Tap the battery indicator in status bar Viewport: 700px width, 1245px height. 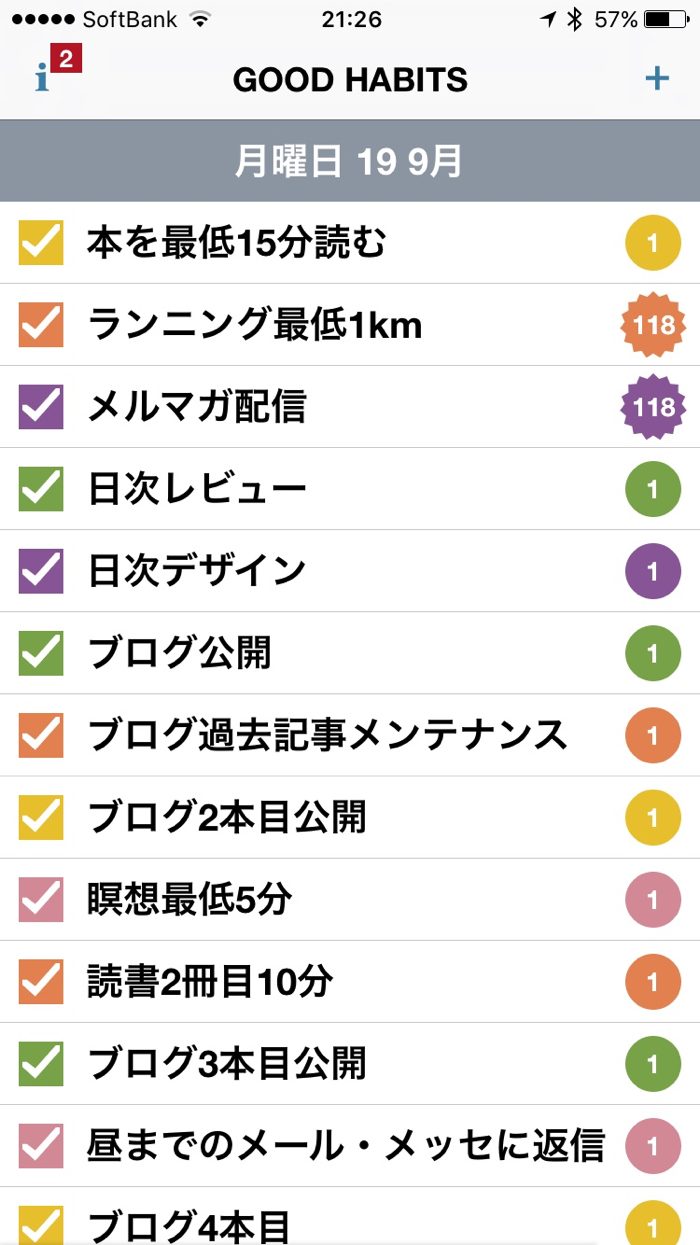pyautogui.click(x=667, y=20)
